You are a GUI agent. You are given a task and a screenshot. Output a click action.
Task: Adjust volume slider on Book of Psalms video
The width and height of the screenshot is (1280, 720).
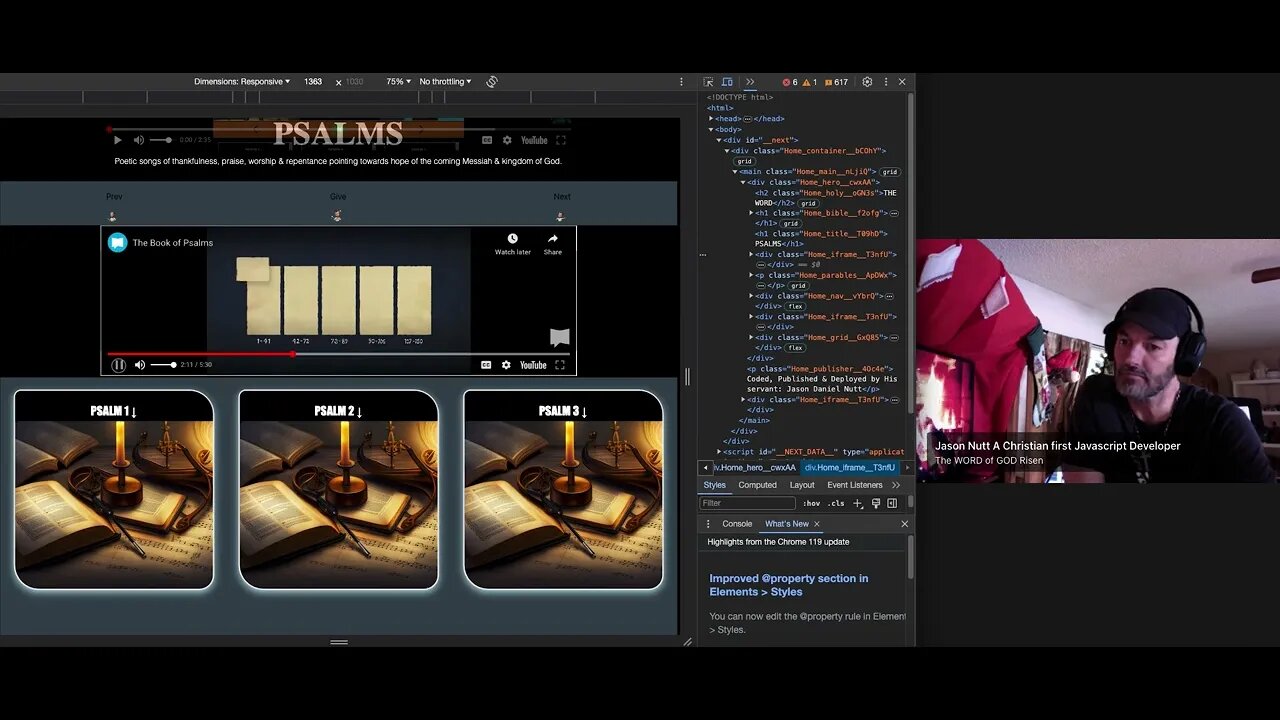point(163,365)
